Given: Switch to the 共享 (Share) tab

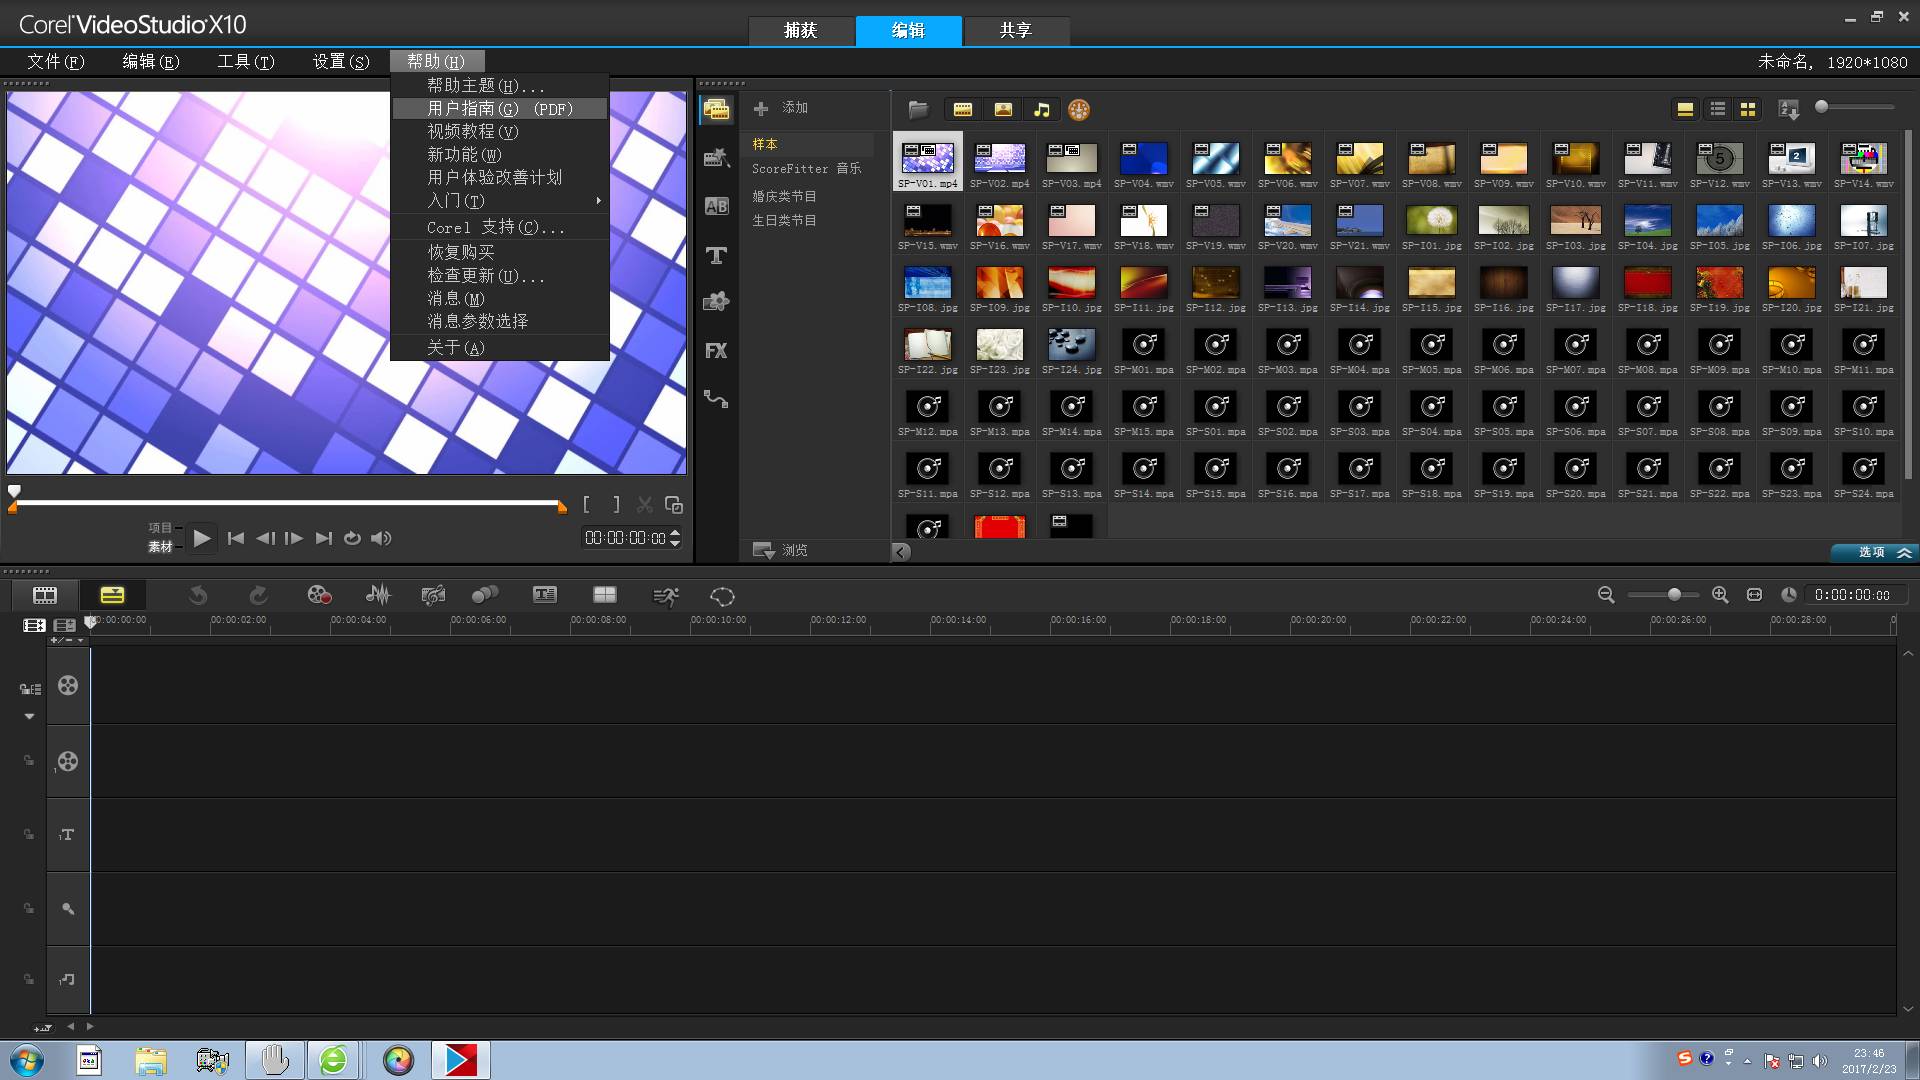Looking at the screenshot, I should tap(1016, 31).
